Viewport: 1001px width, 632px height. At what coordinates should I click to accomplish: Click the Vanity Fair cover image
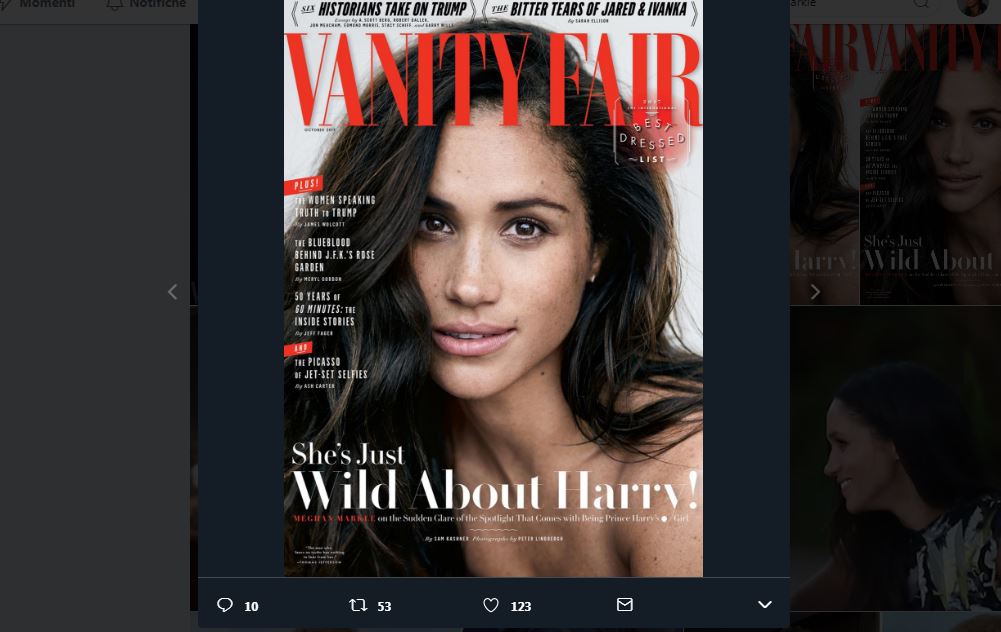click(x=493, y=288)
